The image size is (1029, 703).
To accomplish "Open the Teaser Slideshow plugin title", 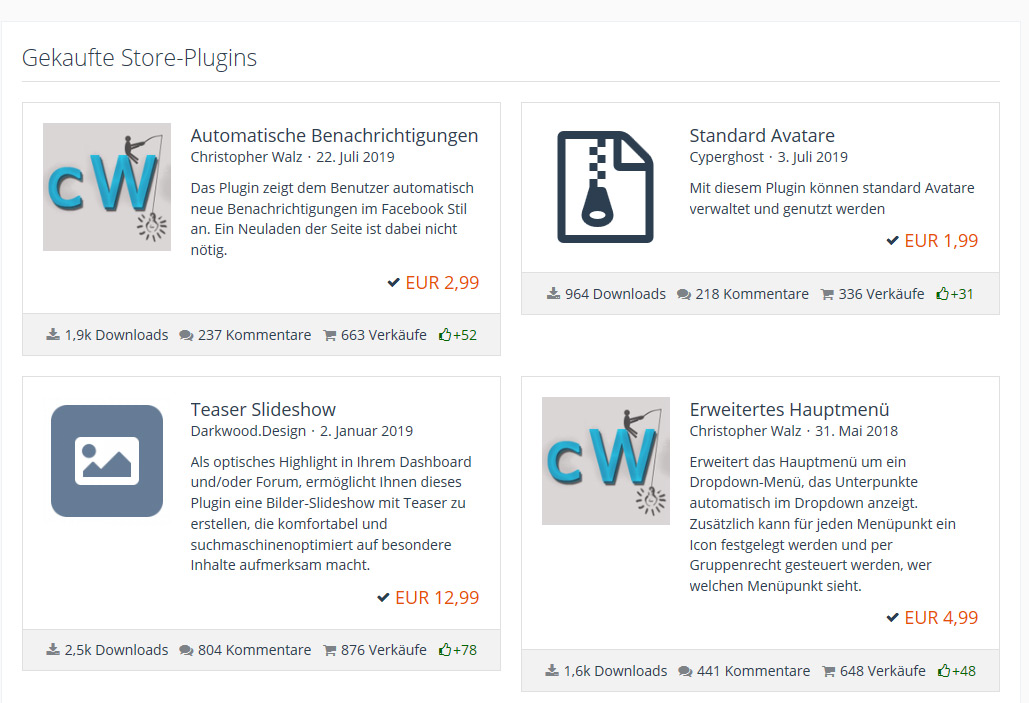I will pos(263,410).
